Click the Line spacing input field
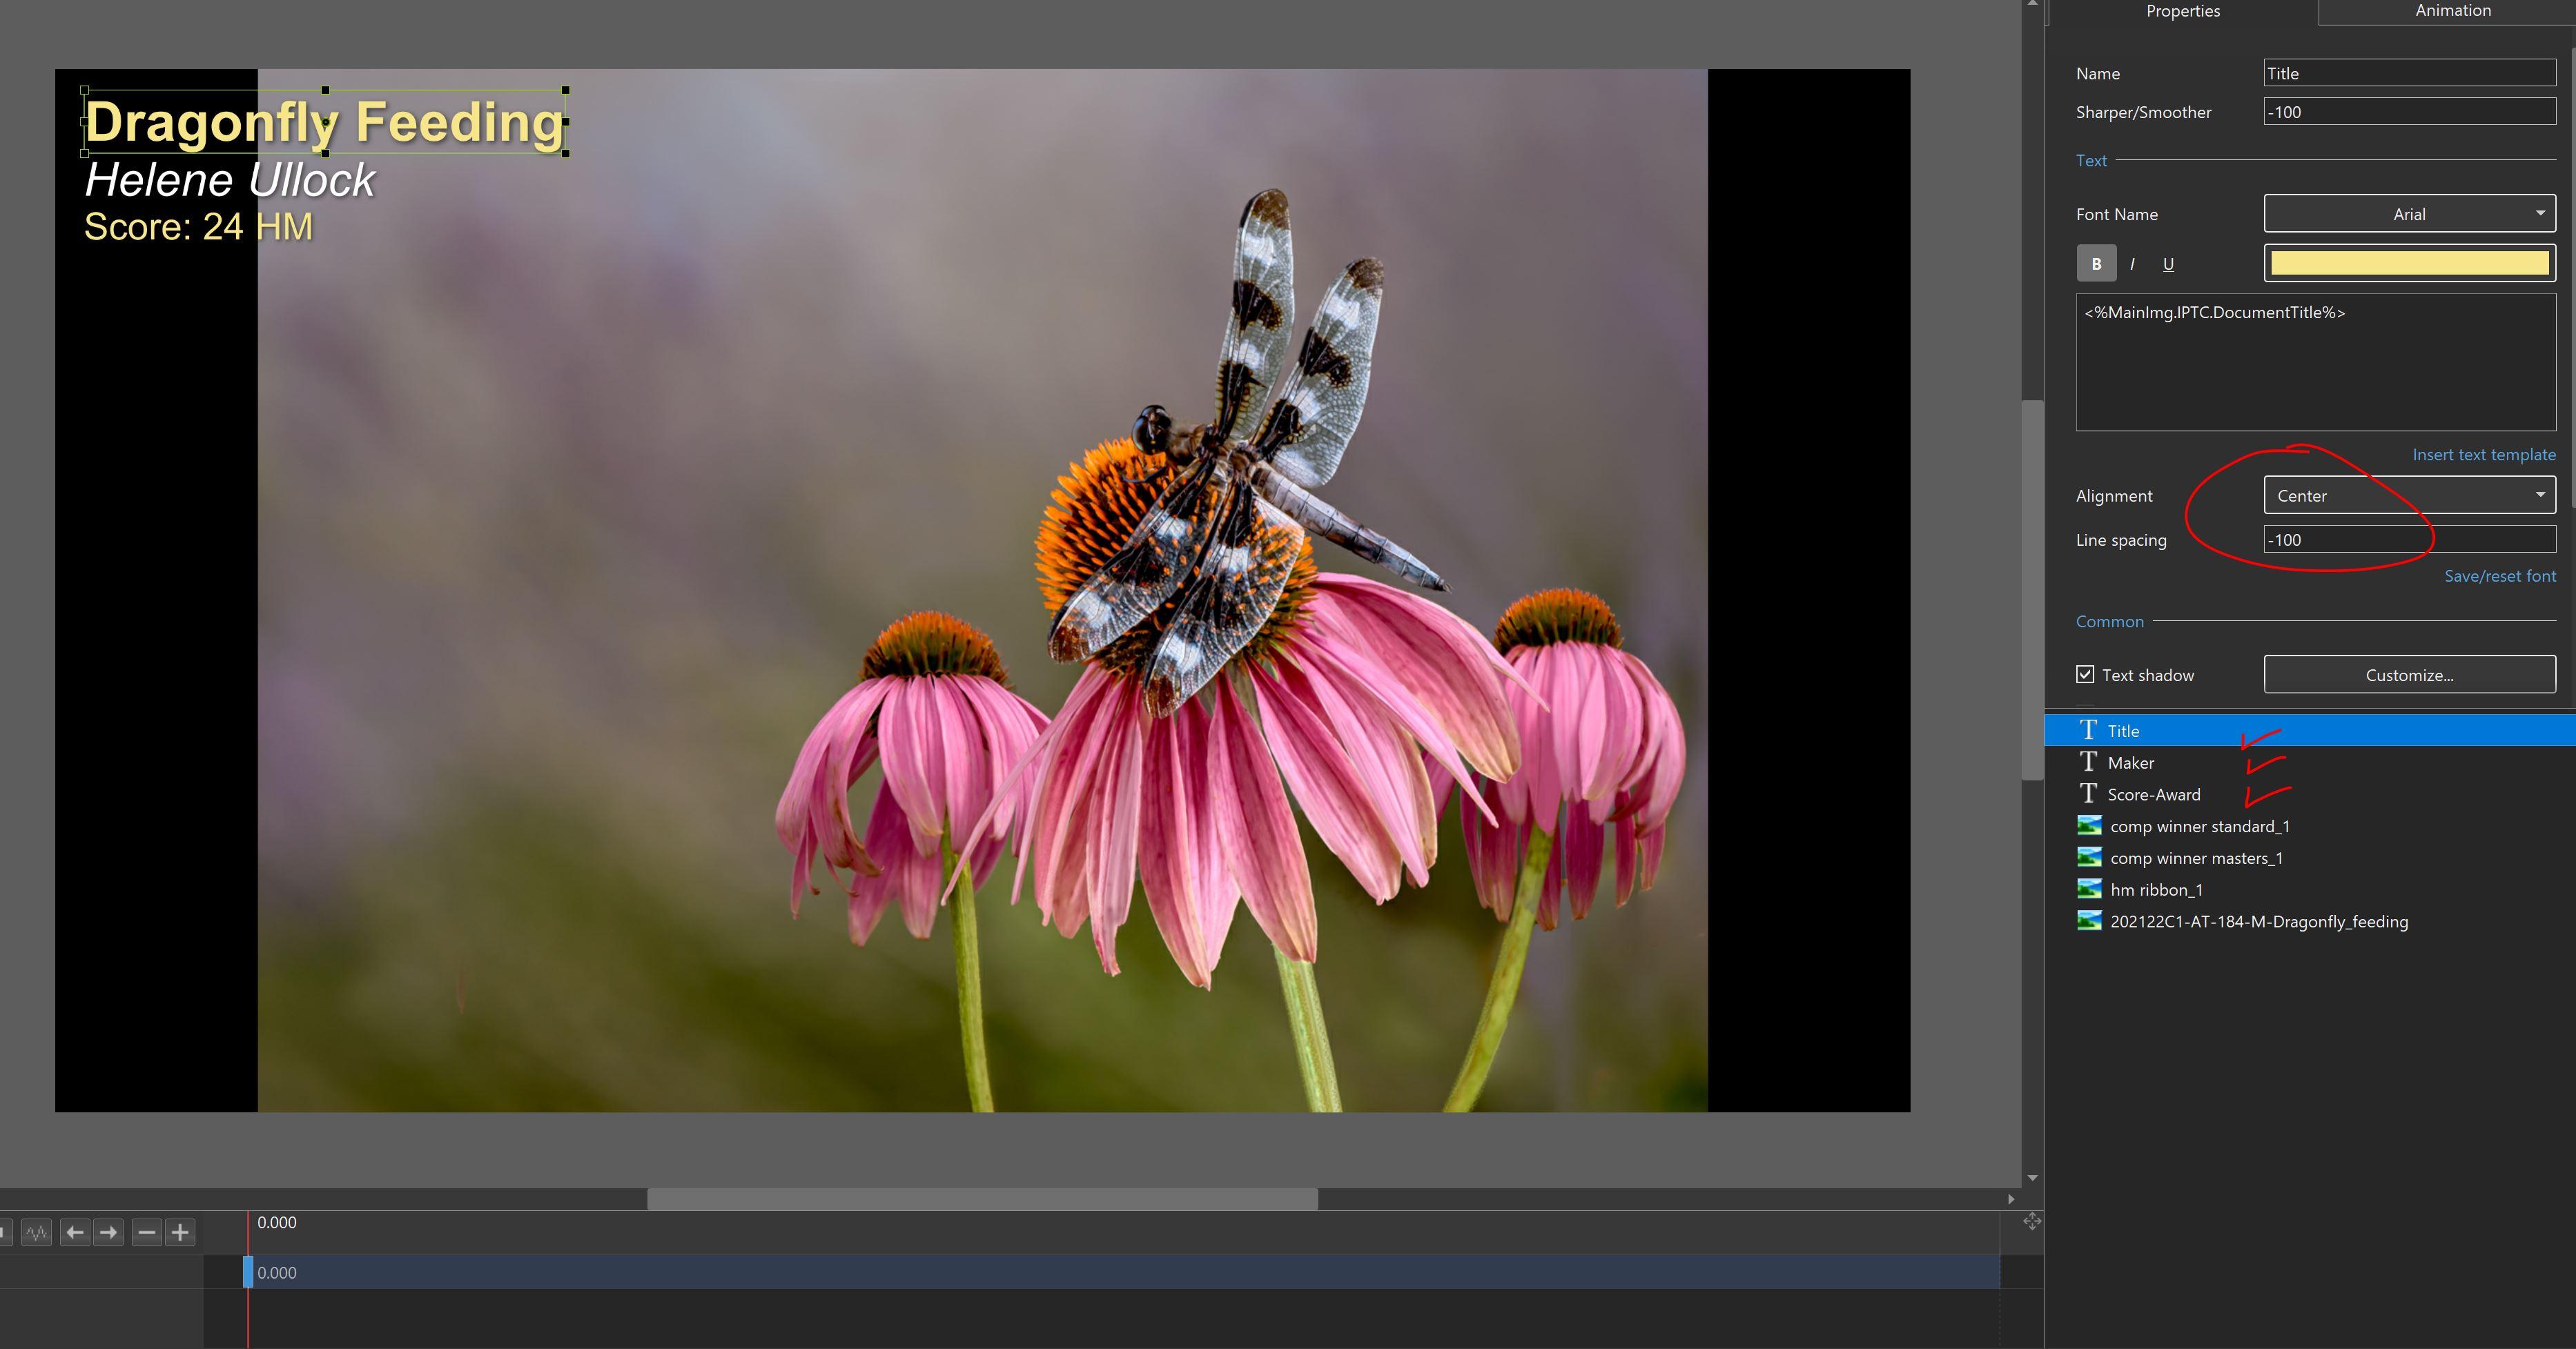Image resolution: width=2576 pixels, height=1349 pixels. point(2409,539)
